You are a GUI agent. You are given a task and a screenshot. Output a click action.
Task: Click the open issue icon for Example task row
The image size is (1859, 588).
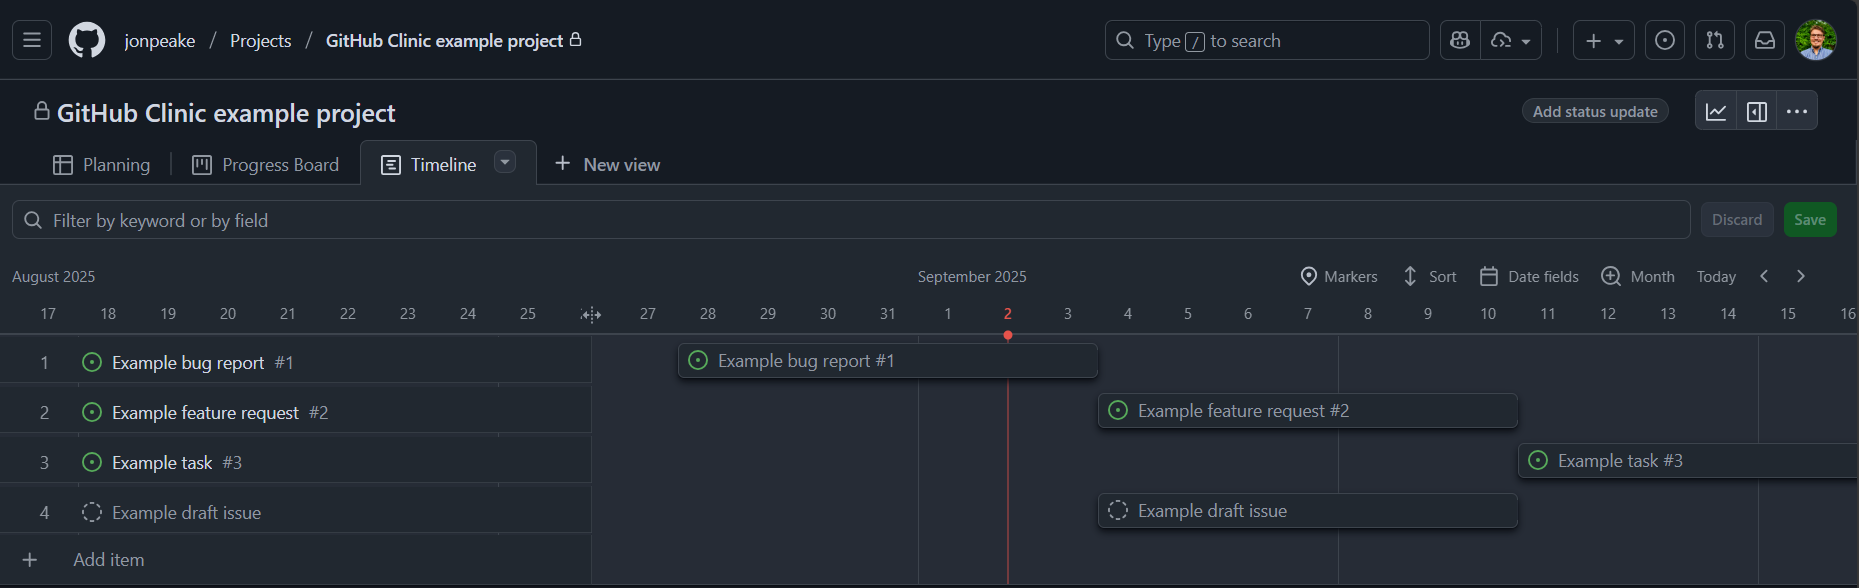92,462
